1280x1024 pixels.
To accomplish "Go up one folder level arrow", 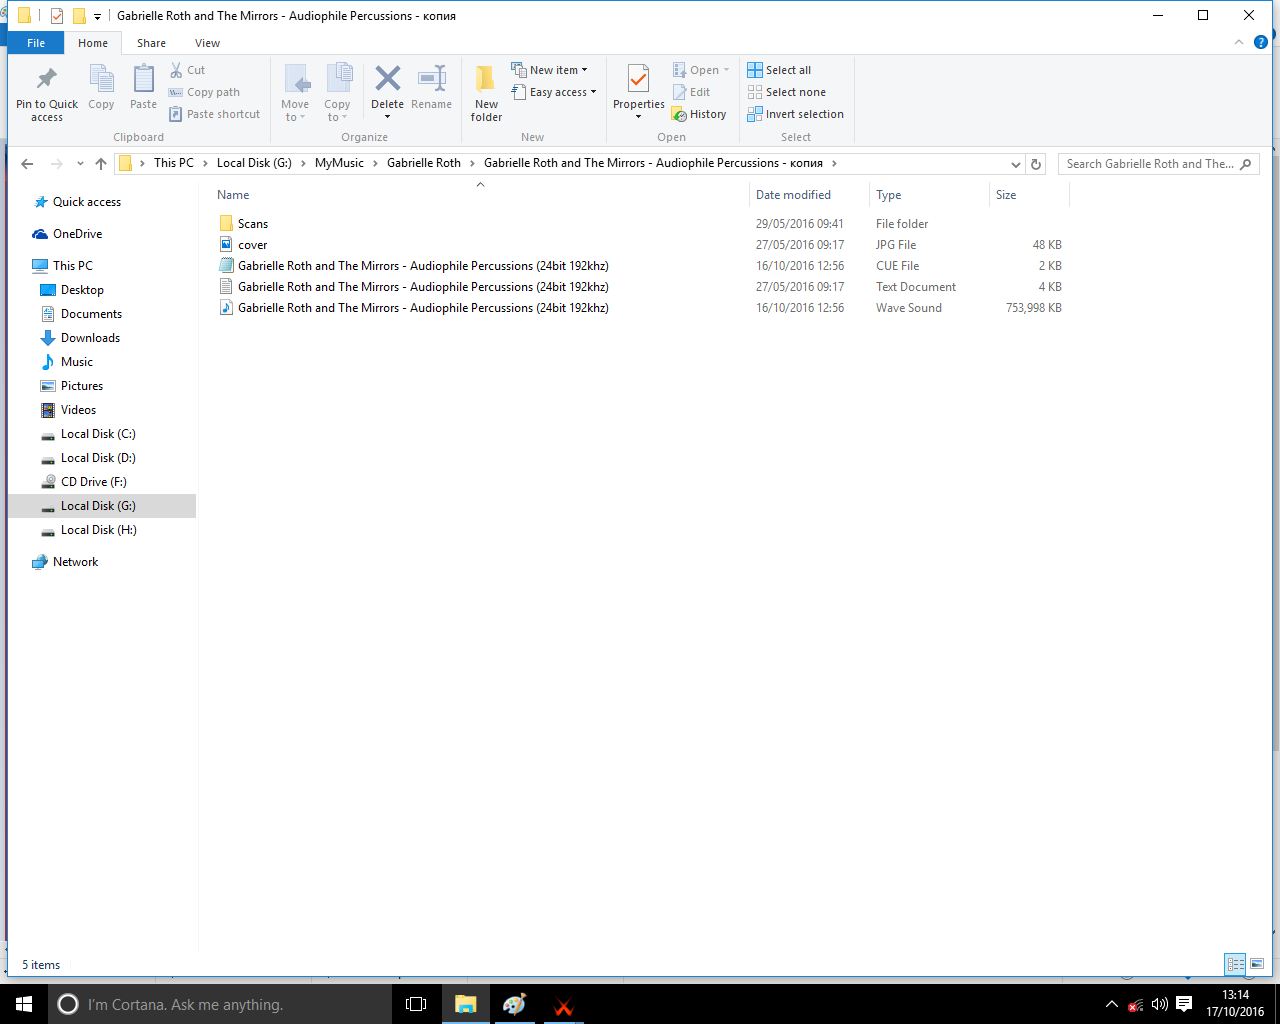I will pos(101,164).
